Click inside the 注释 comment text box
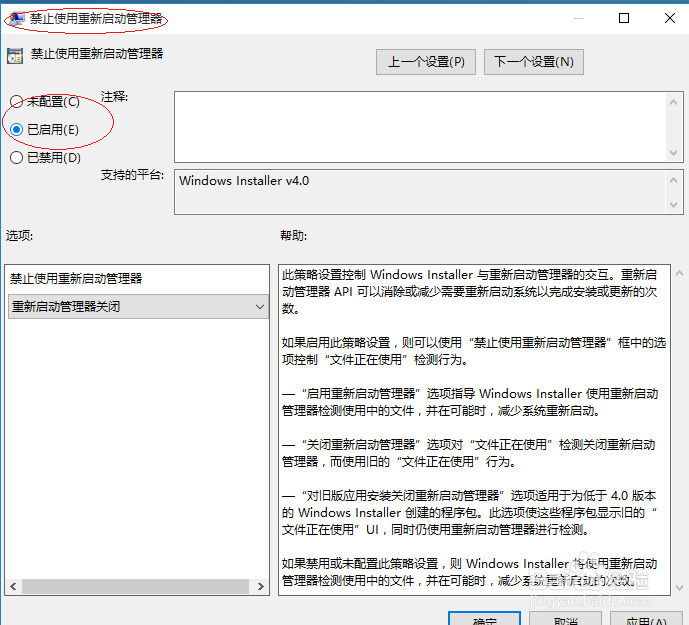689x625 pixels. [x=421, y=127]
